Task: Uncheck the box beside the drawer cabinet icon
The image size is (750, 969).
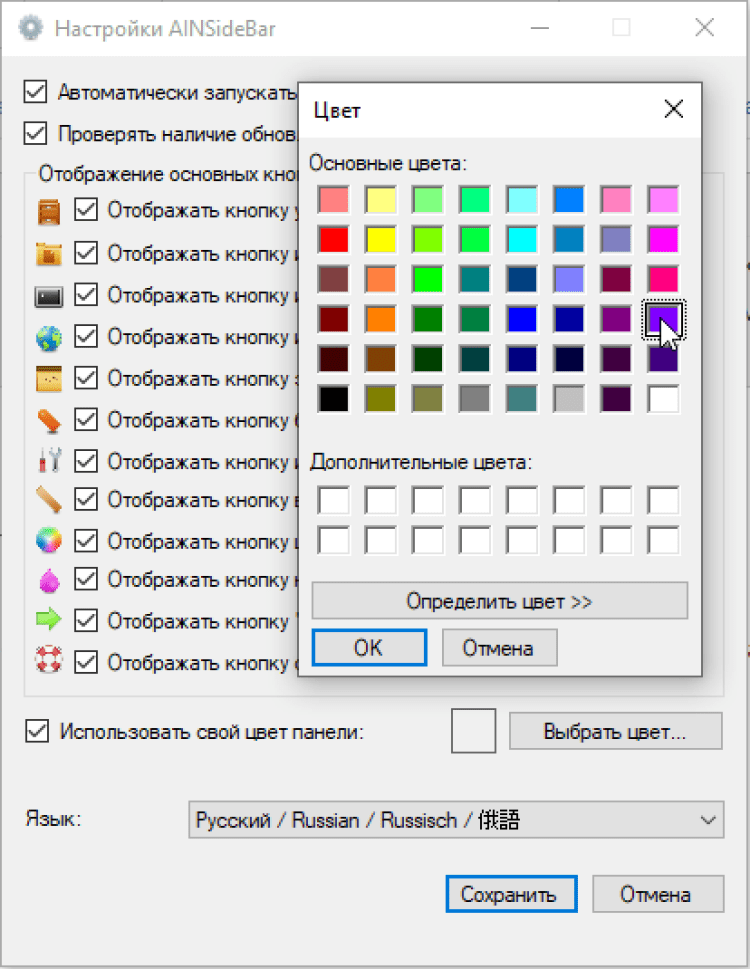Action: coord(86,210)
